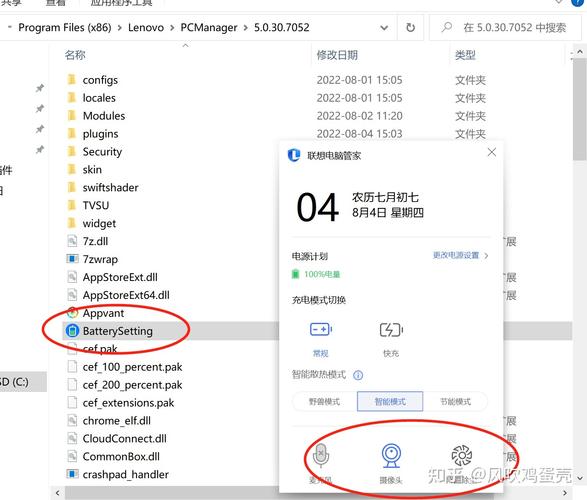This screenshot has width=587, height=500.
Task: Click the CloudConnect.dll file icon
Action: click(72, 438)
